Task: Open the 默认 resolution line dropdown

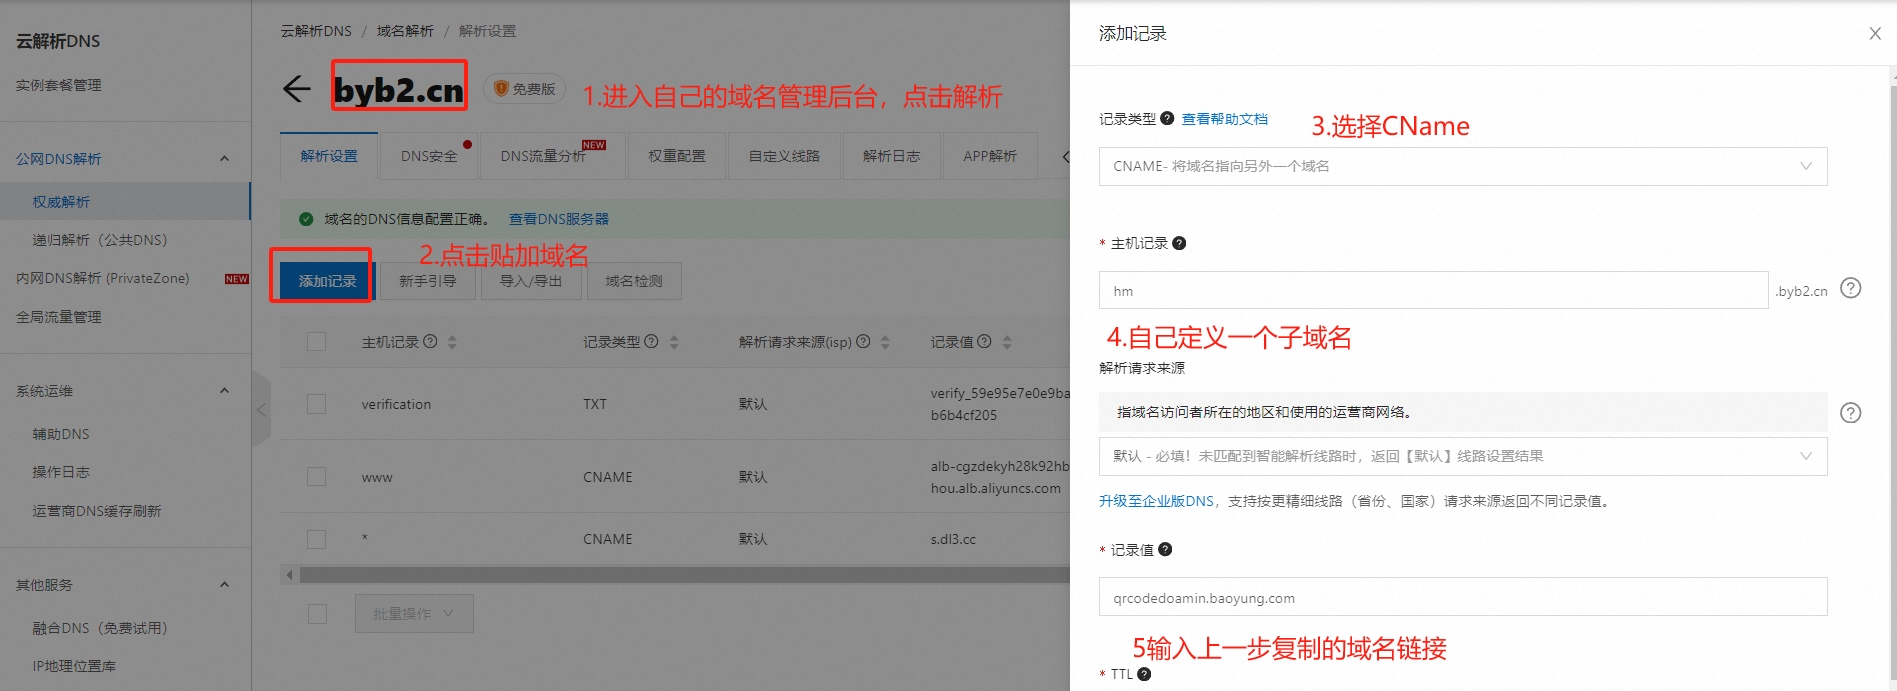Action: click(x=1462, y=456)
